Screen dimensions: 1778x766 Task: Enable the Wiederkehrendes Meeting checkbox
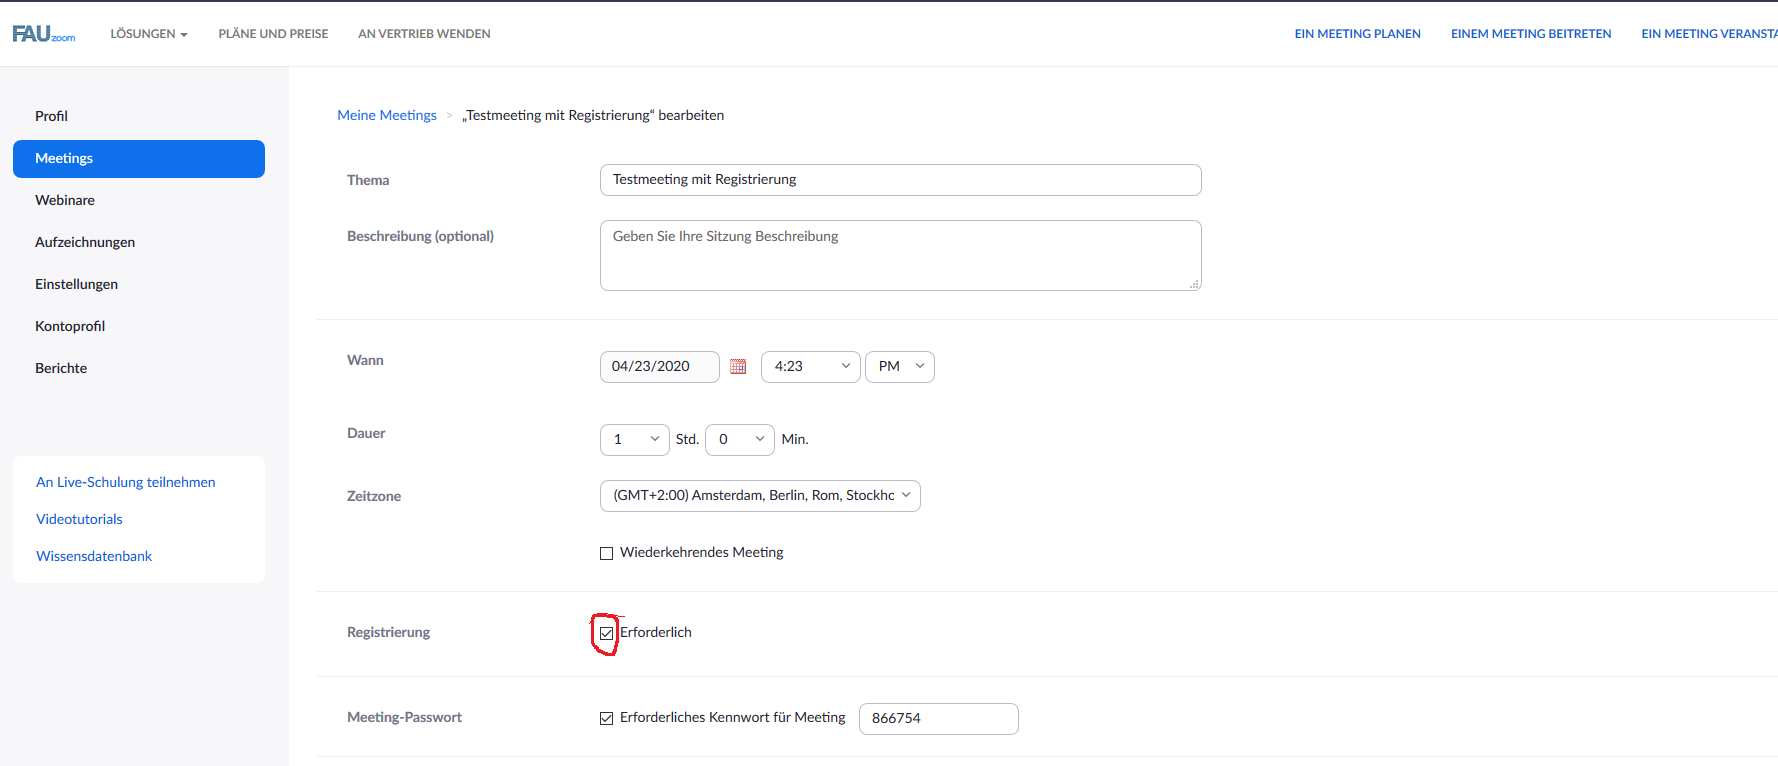coord(606,553)
